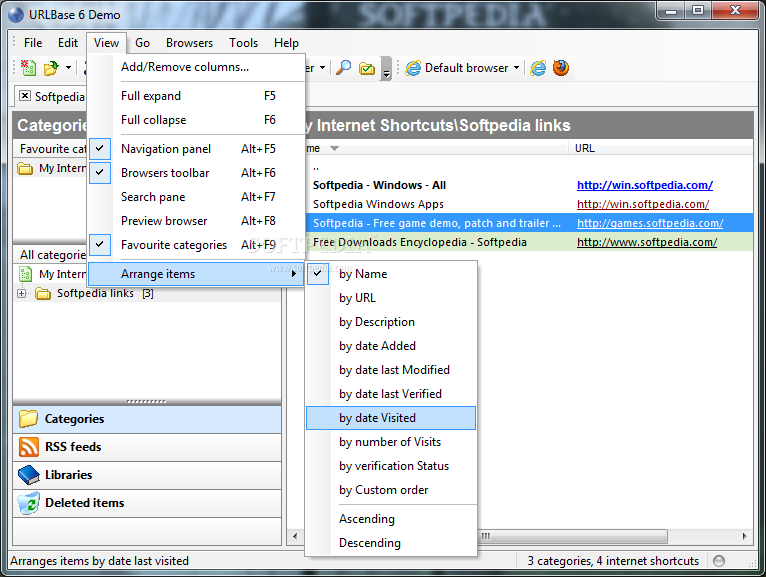The image size is (766, 577).
Task: Click the folder check toolbar icon
Action: (x=367, y=68)
